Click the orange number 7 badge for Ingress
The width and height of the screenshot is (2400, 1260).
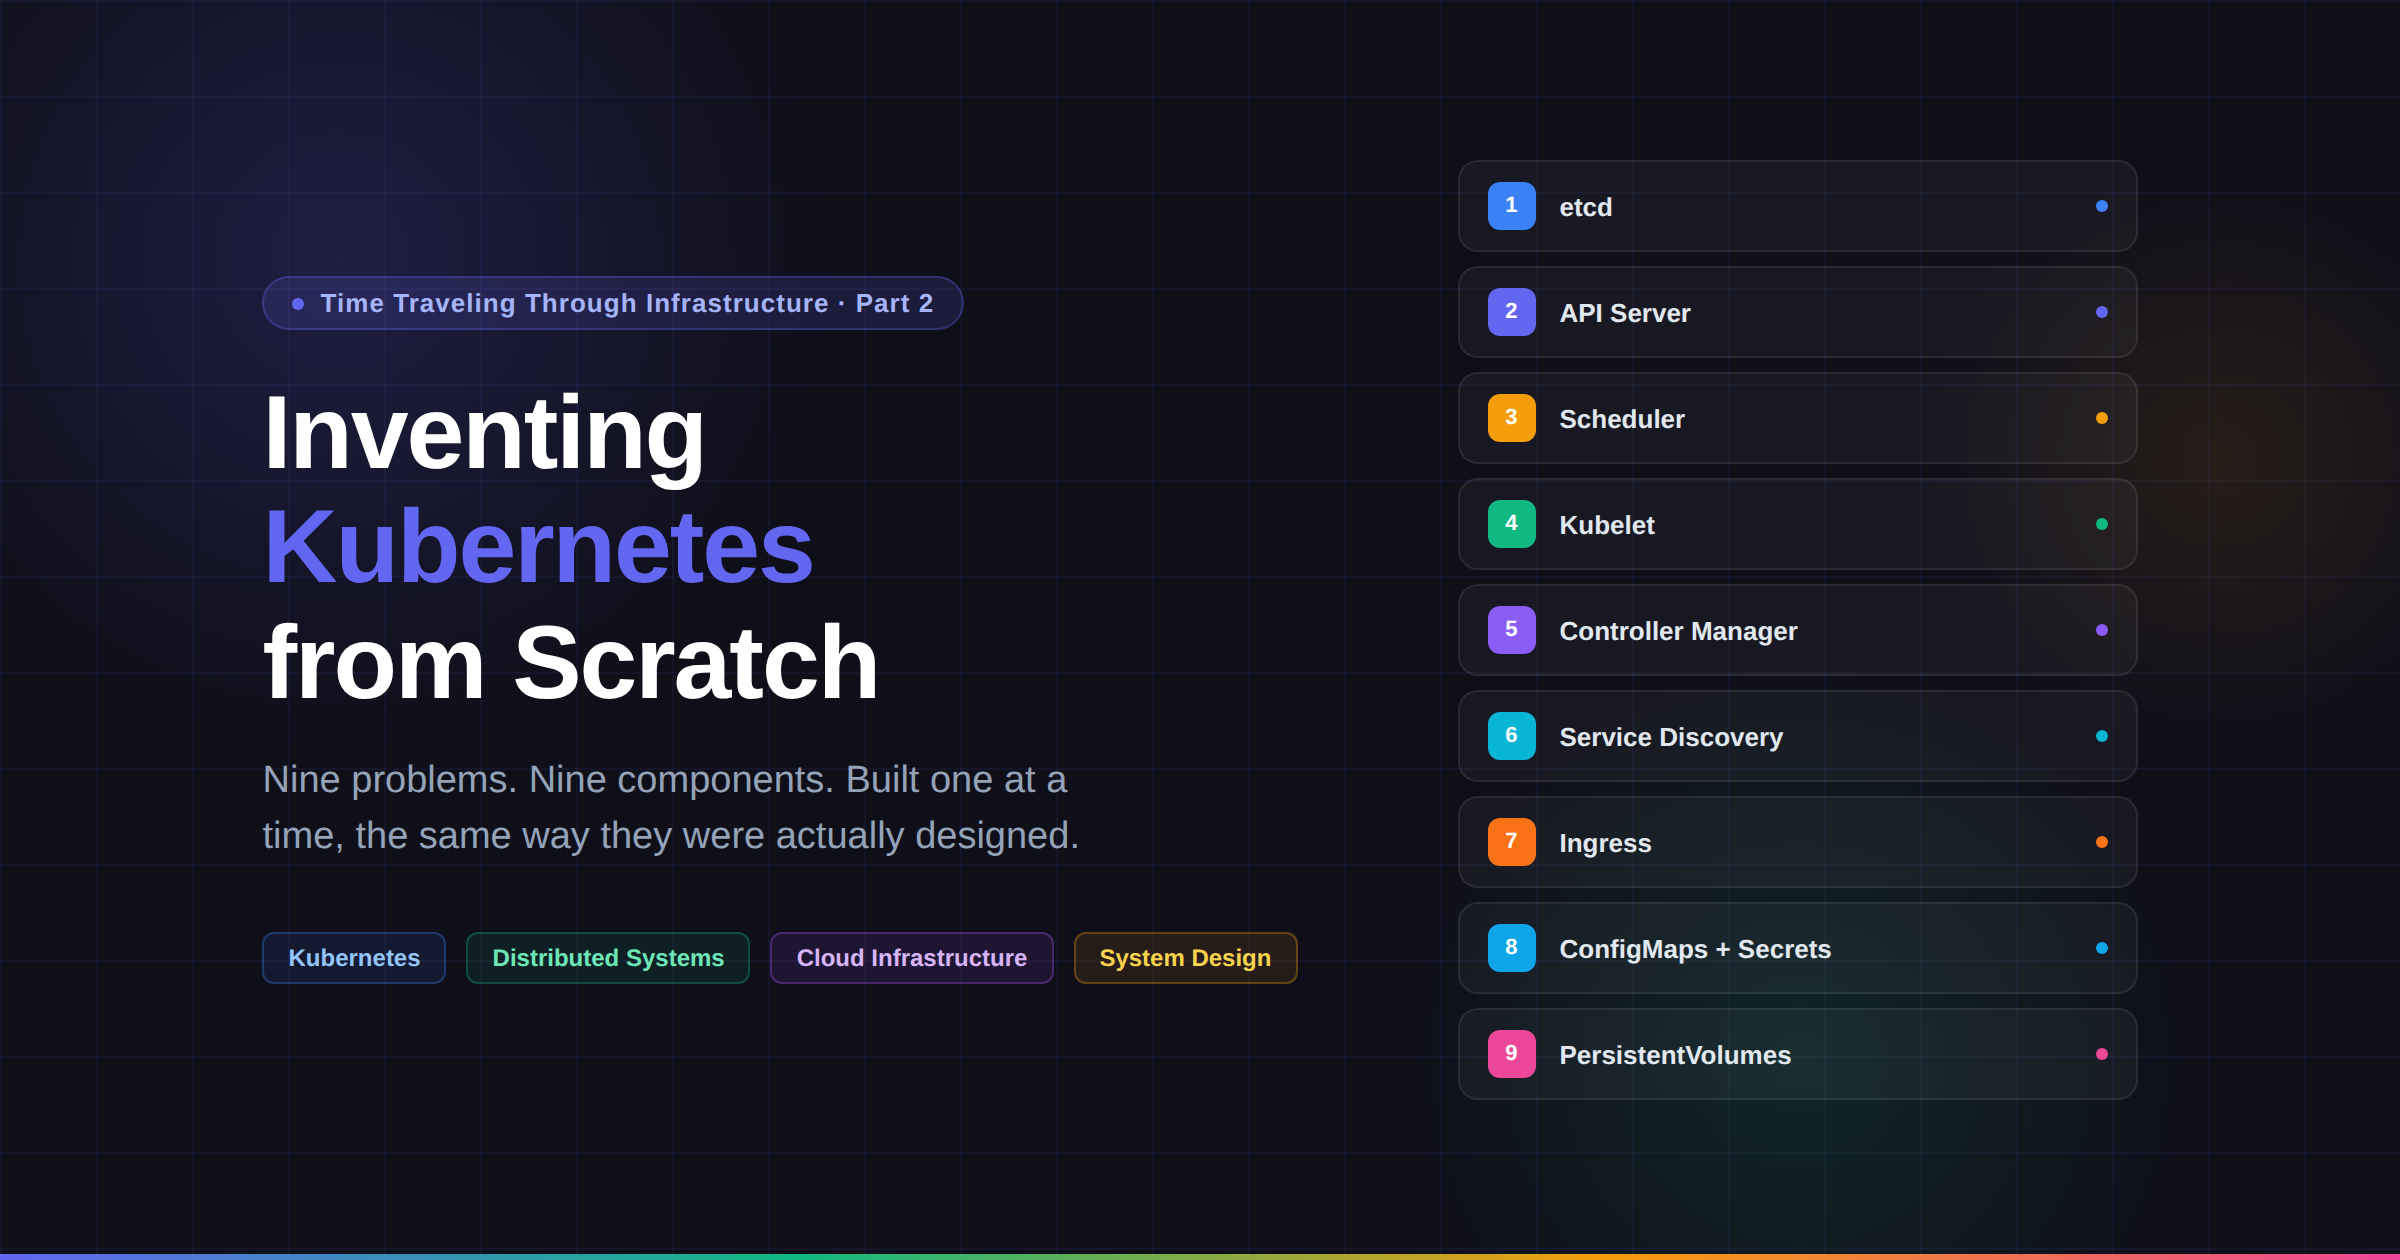(x=1511, y=842)
